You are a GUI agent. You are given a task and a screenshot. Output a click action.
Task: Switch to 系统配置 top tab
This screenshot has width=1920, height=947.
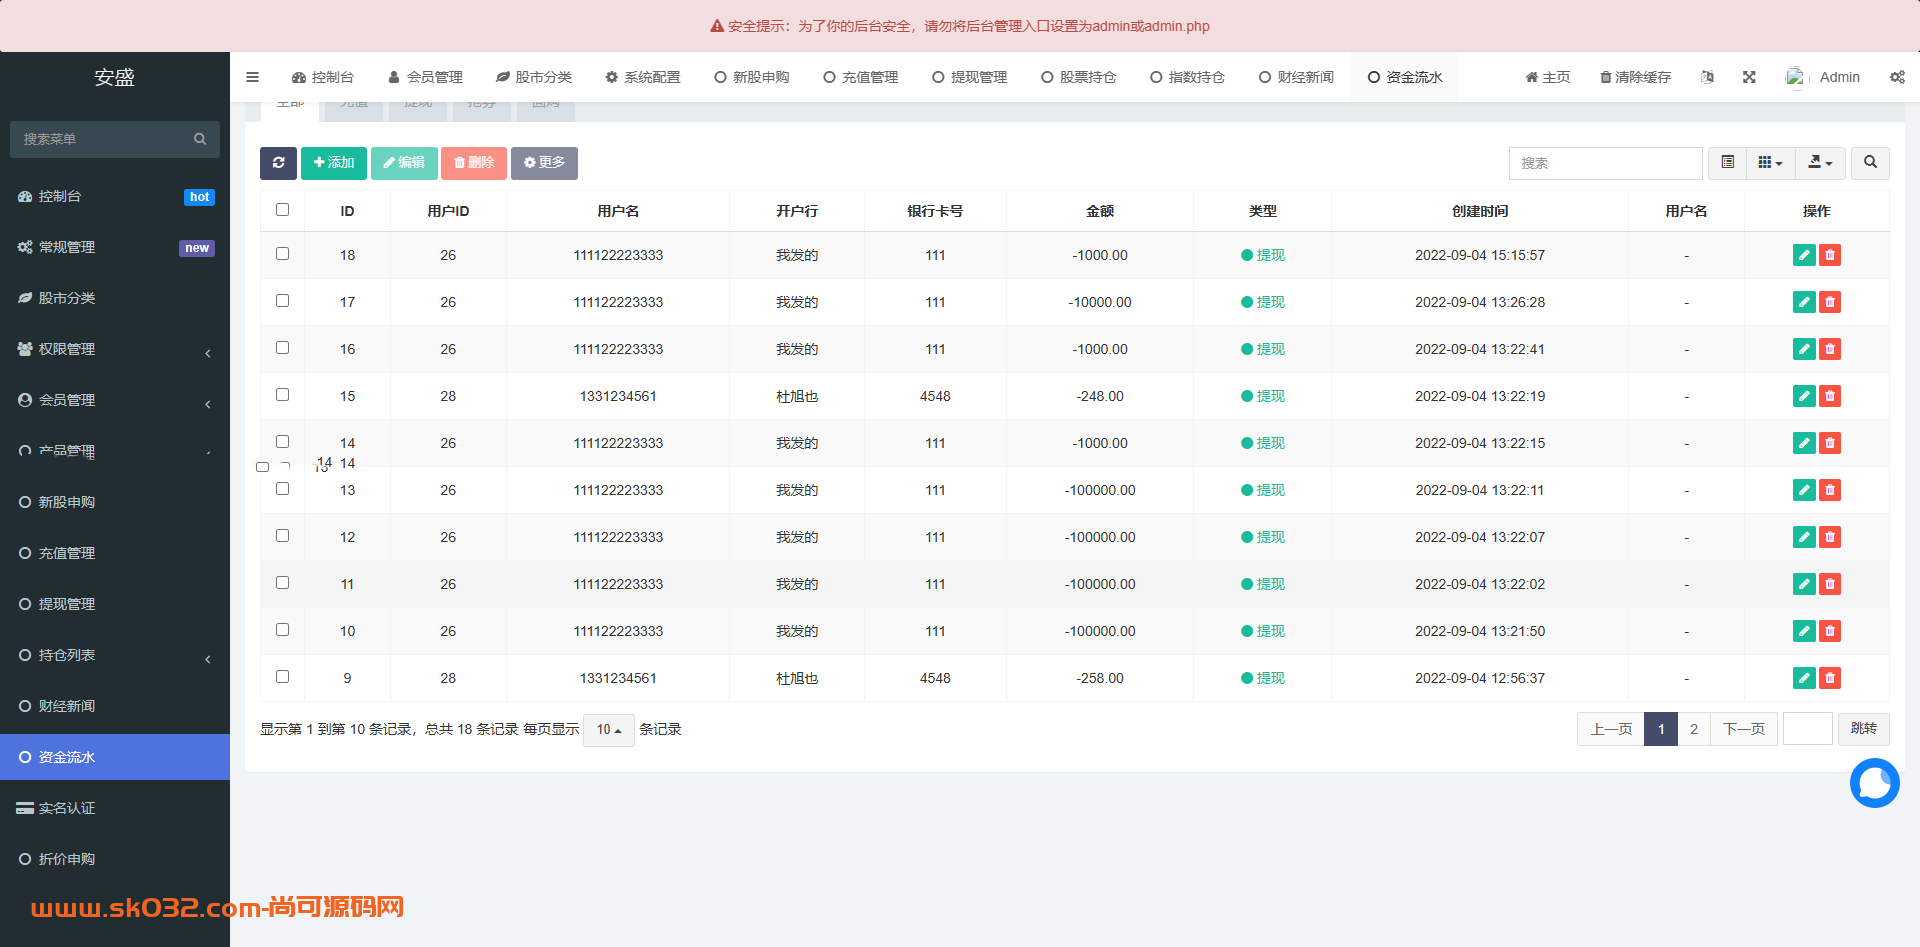pyautogui.click(x=642, y=77)
